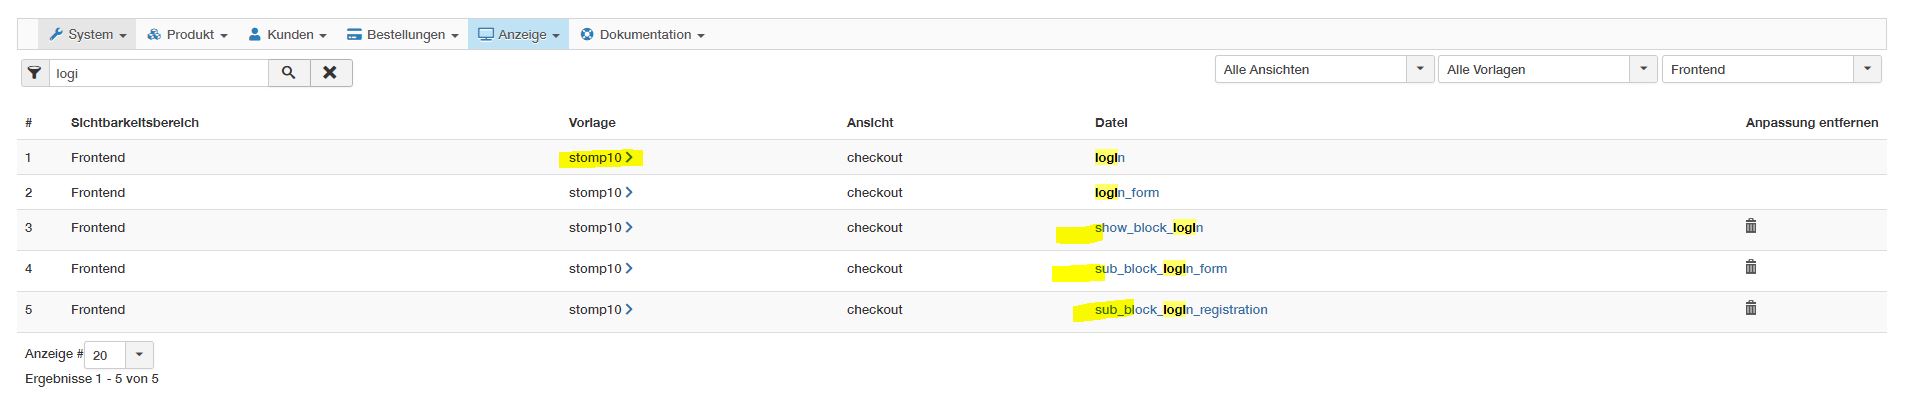1912x400 pixels.
Task: Change the Anzeige # page size dropdown
Action: click(x=139, y=355)
